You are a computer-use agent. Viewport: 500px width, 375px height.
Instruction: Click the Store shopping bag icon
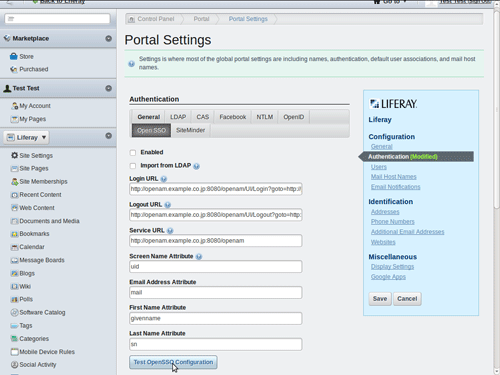point(14,56)
